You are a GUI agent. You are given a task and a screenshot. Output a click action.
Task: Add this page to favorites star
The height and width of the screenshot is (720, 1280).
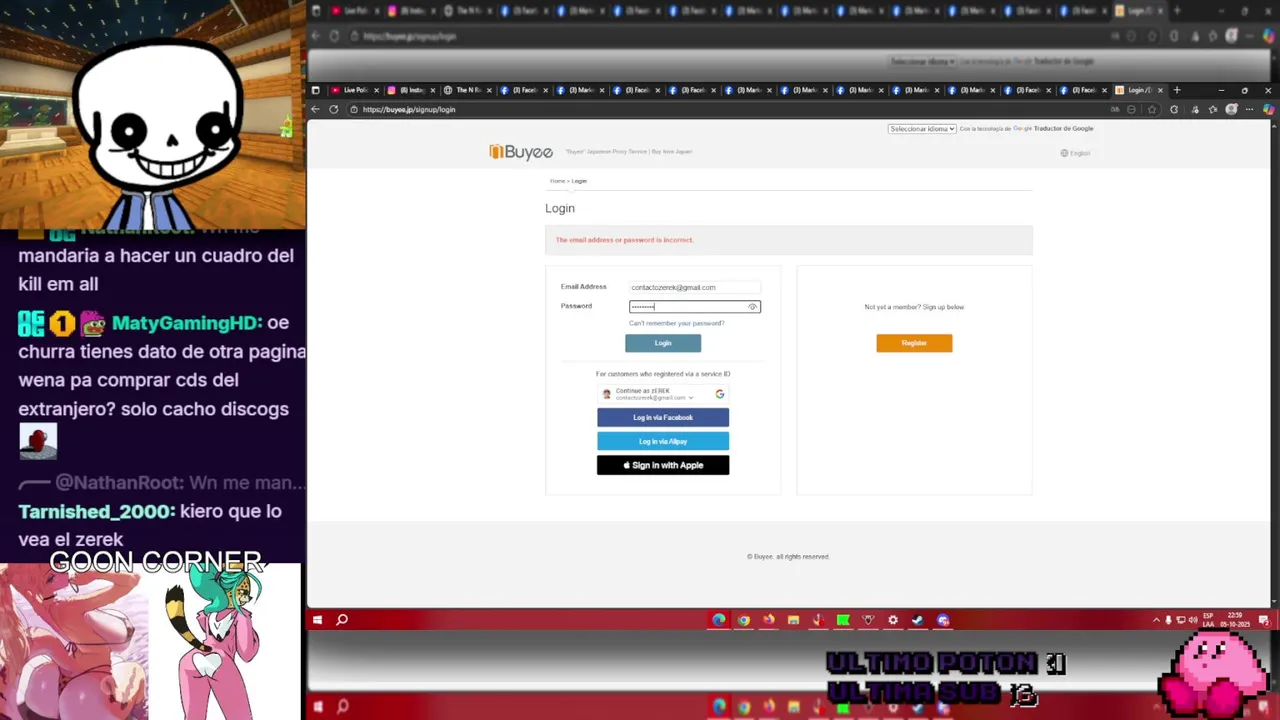click(1152, 109)
